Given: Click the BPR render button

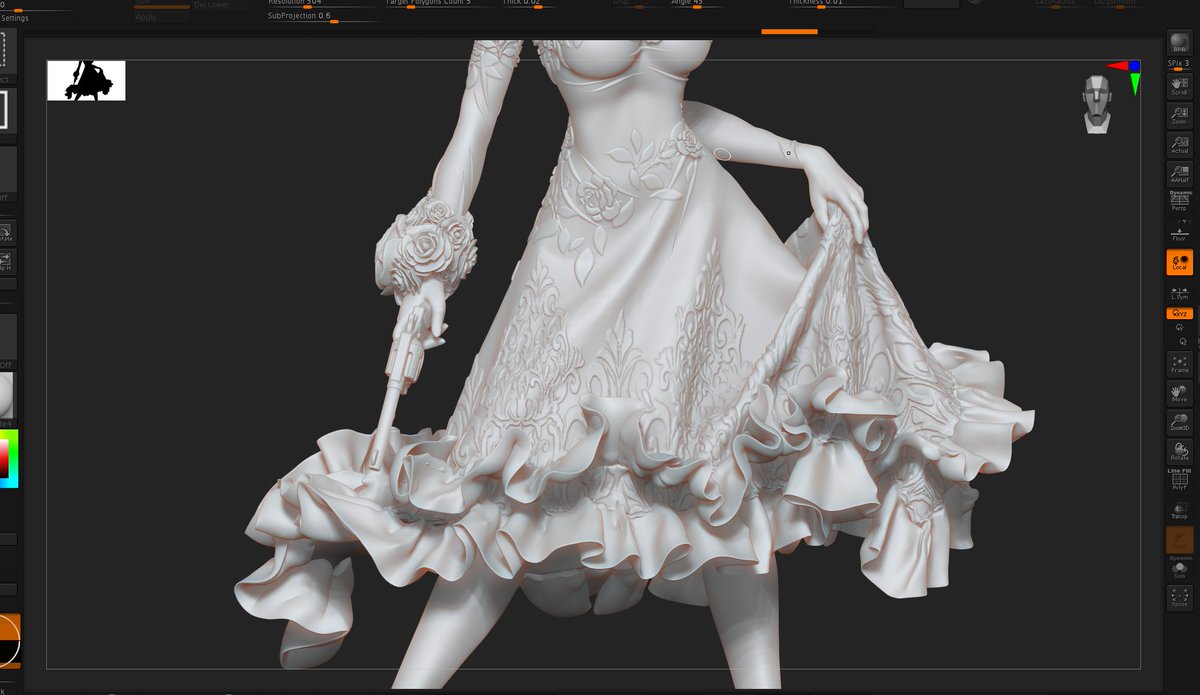Looking at the screenshot, I should pos(1179,43).
